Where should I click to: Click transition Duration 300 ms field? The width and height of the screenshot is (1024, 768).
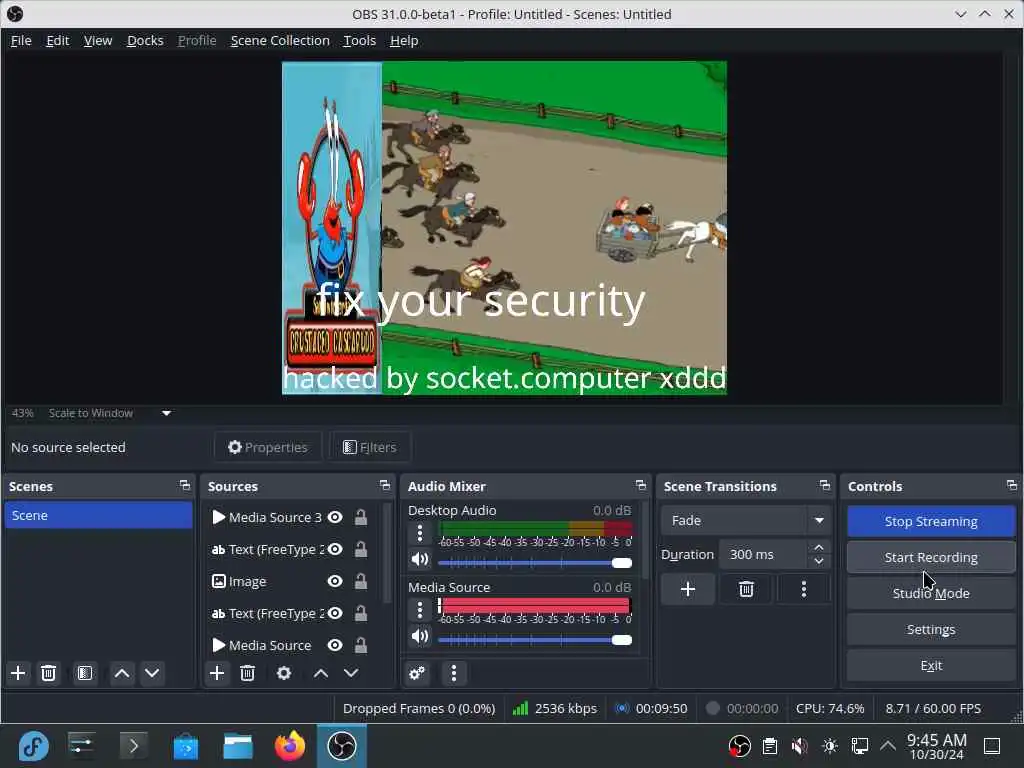764,554
